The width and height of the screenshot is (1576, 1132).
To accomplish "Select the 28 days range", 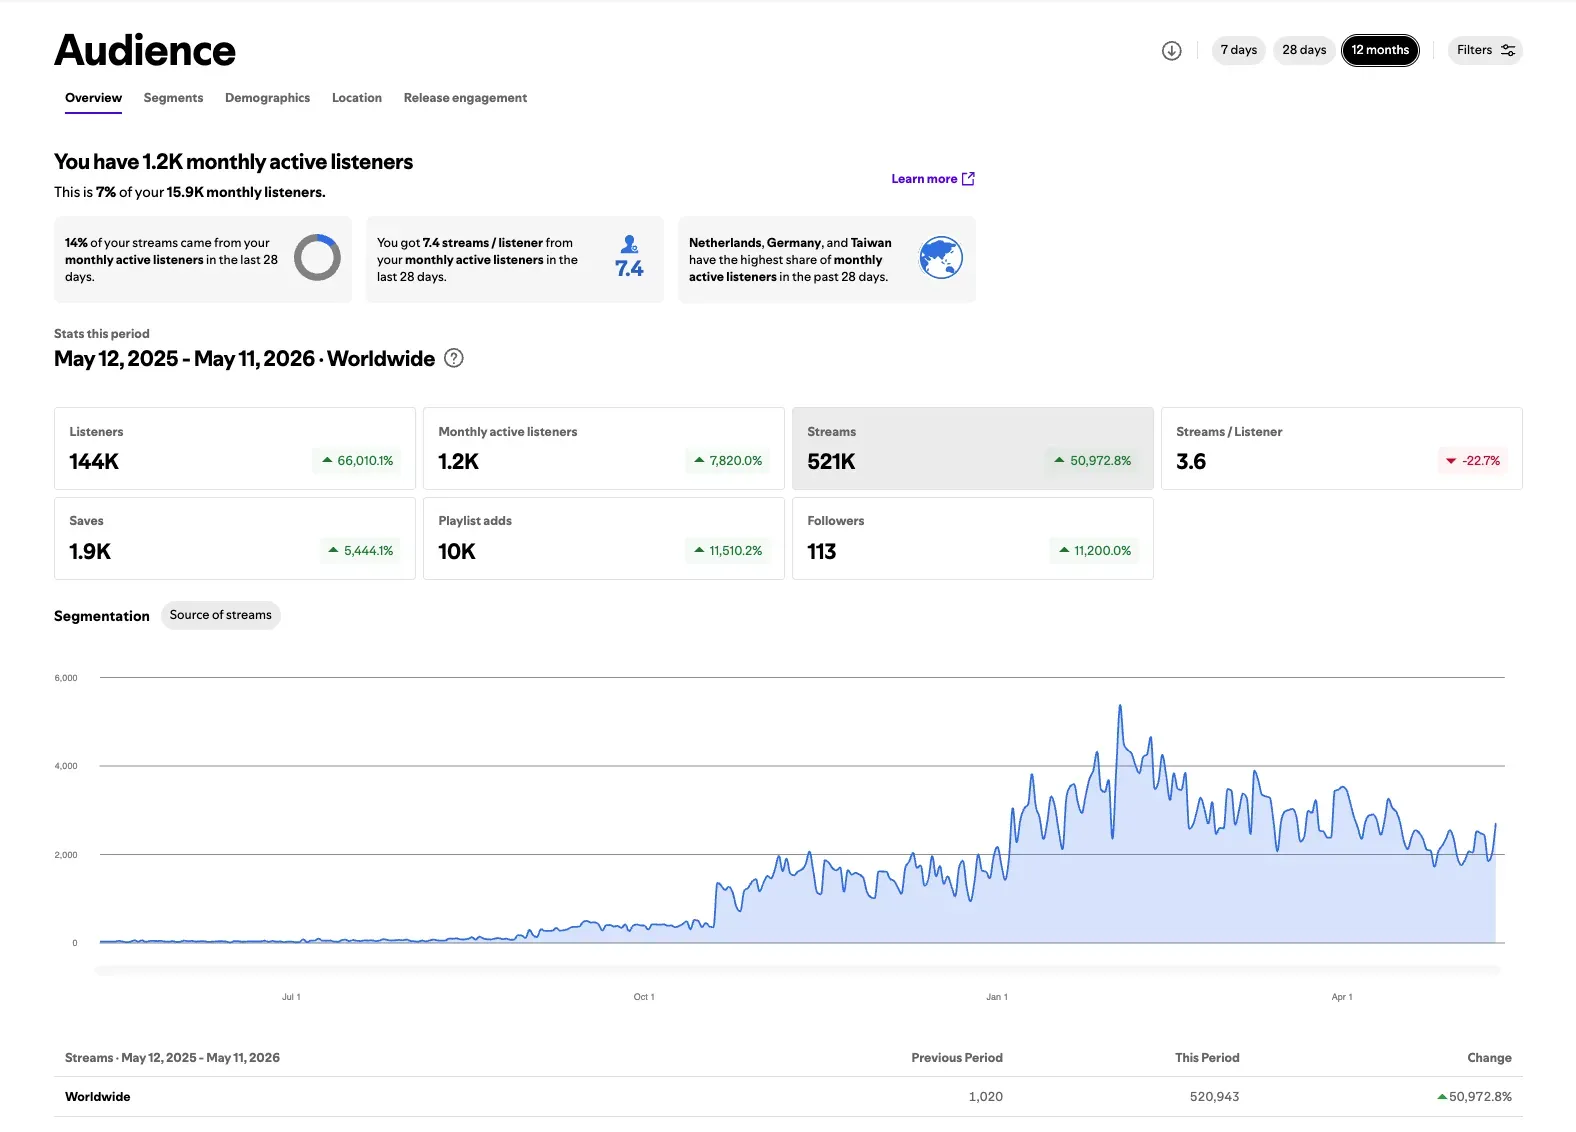I will click(1304, 50).
